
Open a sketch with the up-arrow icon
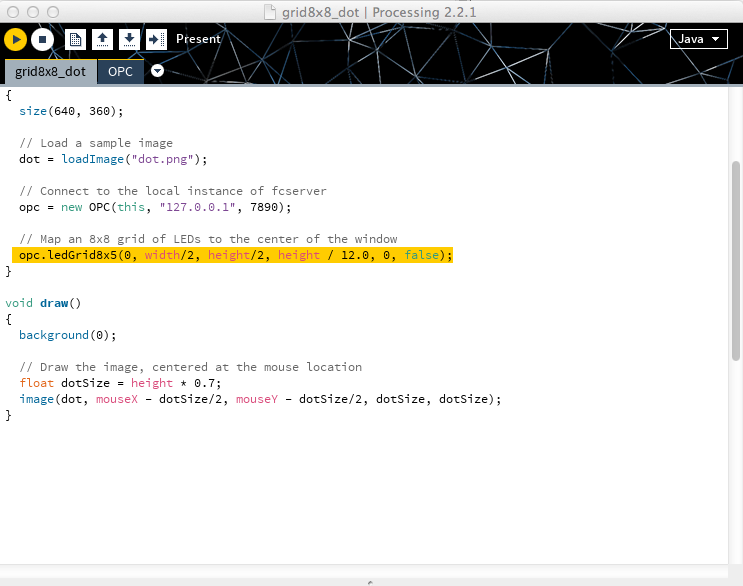pyautogui.click(x=102, y=39)
